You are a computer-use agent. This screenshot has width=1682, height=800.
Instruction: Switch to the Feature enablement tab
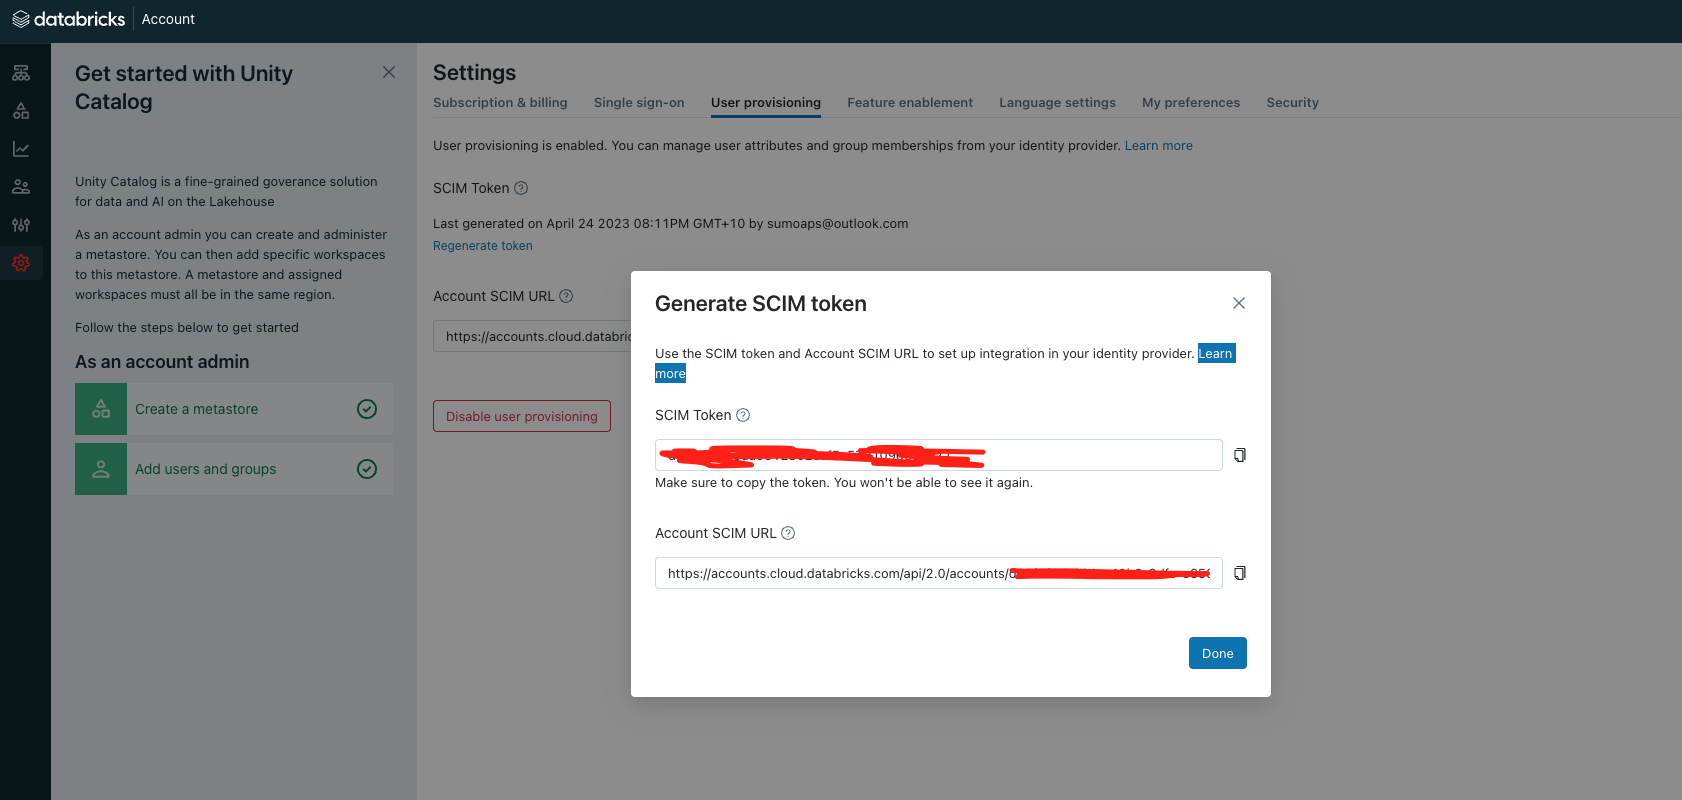click(x=910, y=103)
